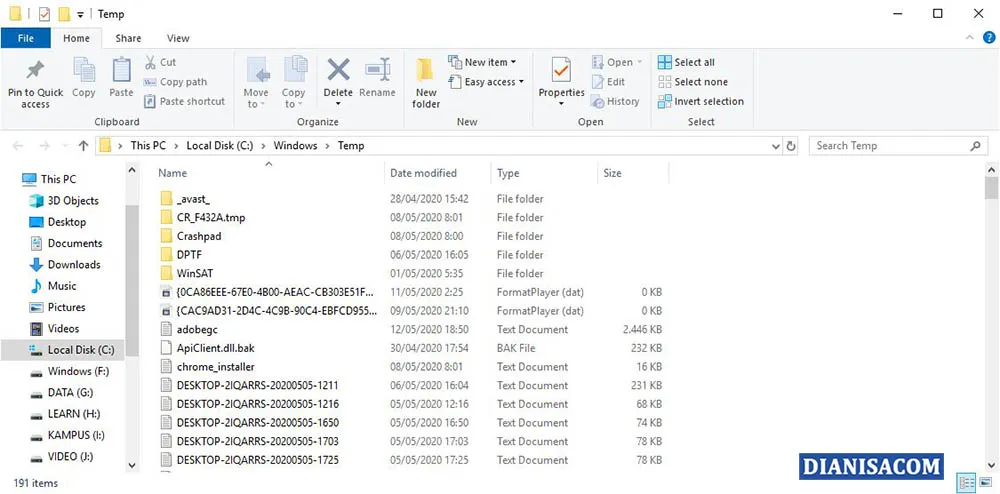Select the _avast_ folder

(184, 199)
